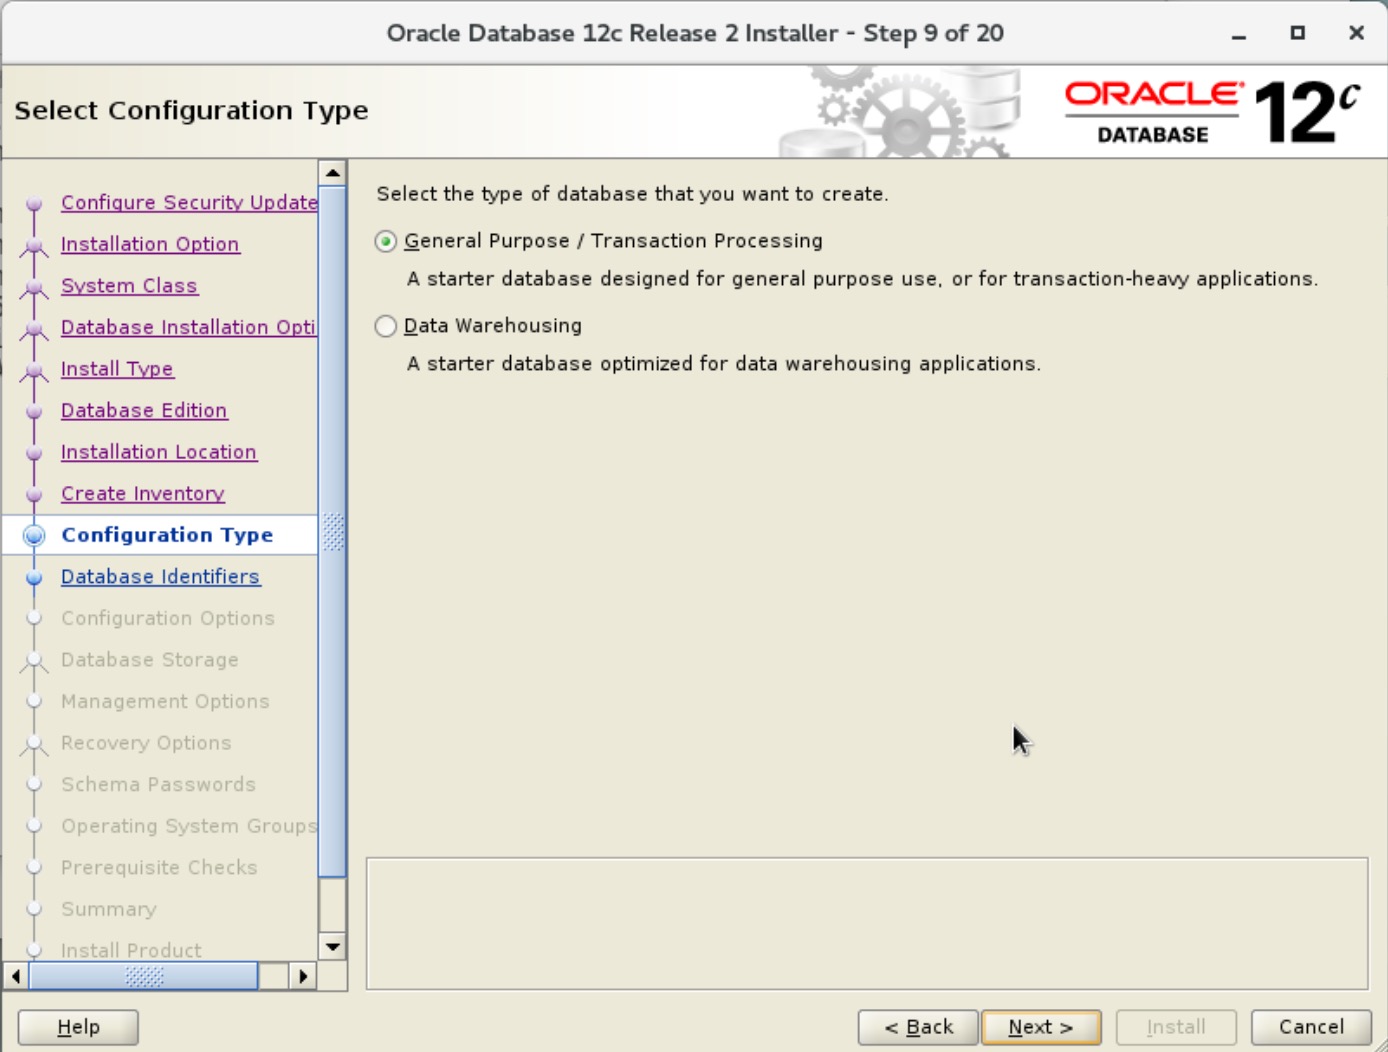This screenshot has height=1052, width=1388.
Task: Click the disabled Management Options step text
Action: pos(165,701)
